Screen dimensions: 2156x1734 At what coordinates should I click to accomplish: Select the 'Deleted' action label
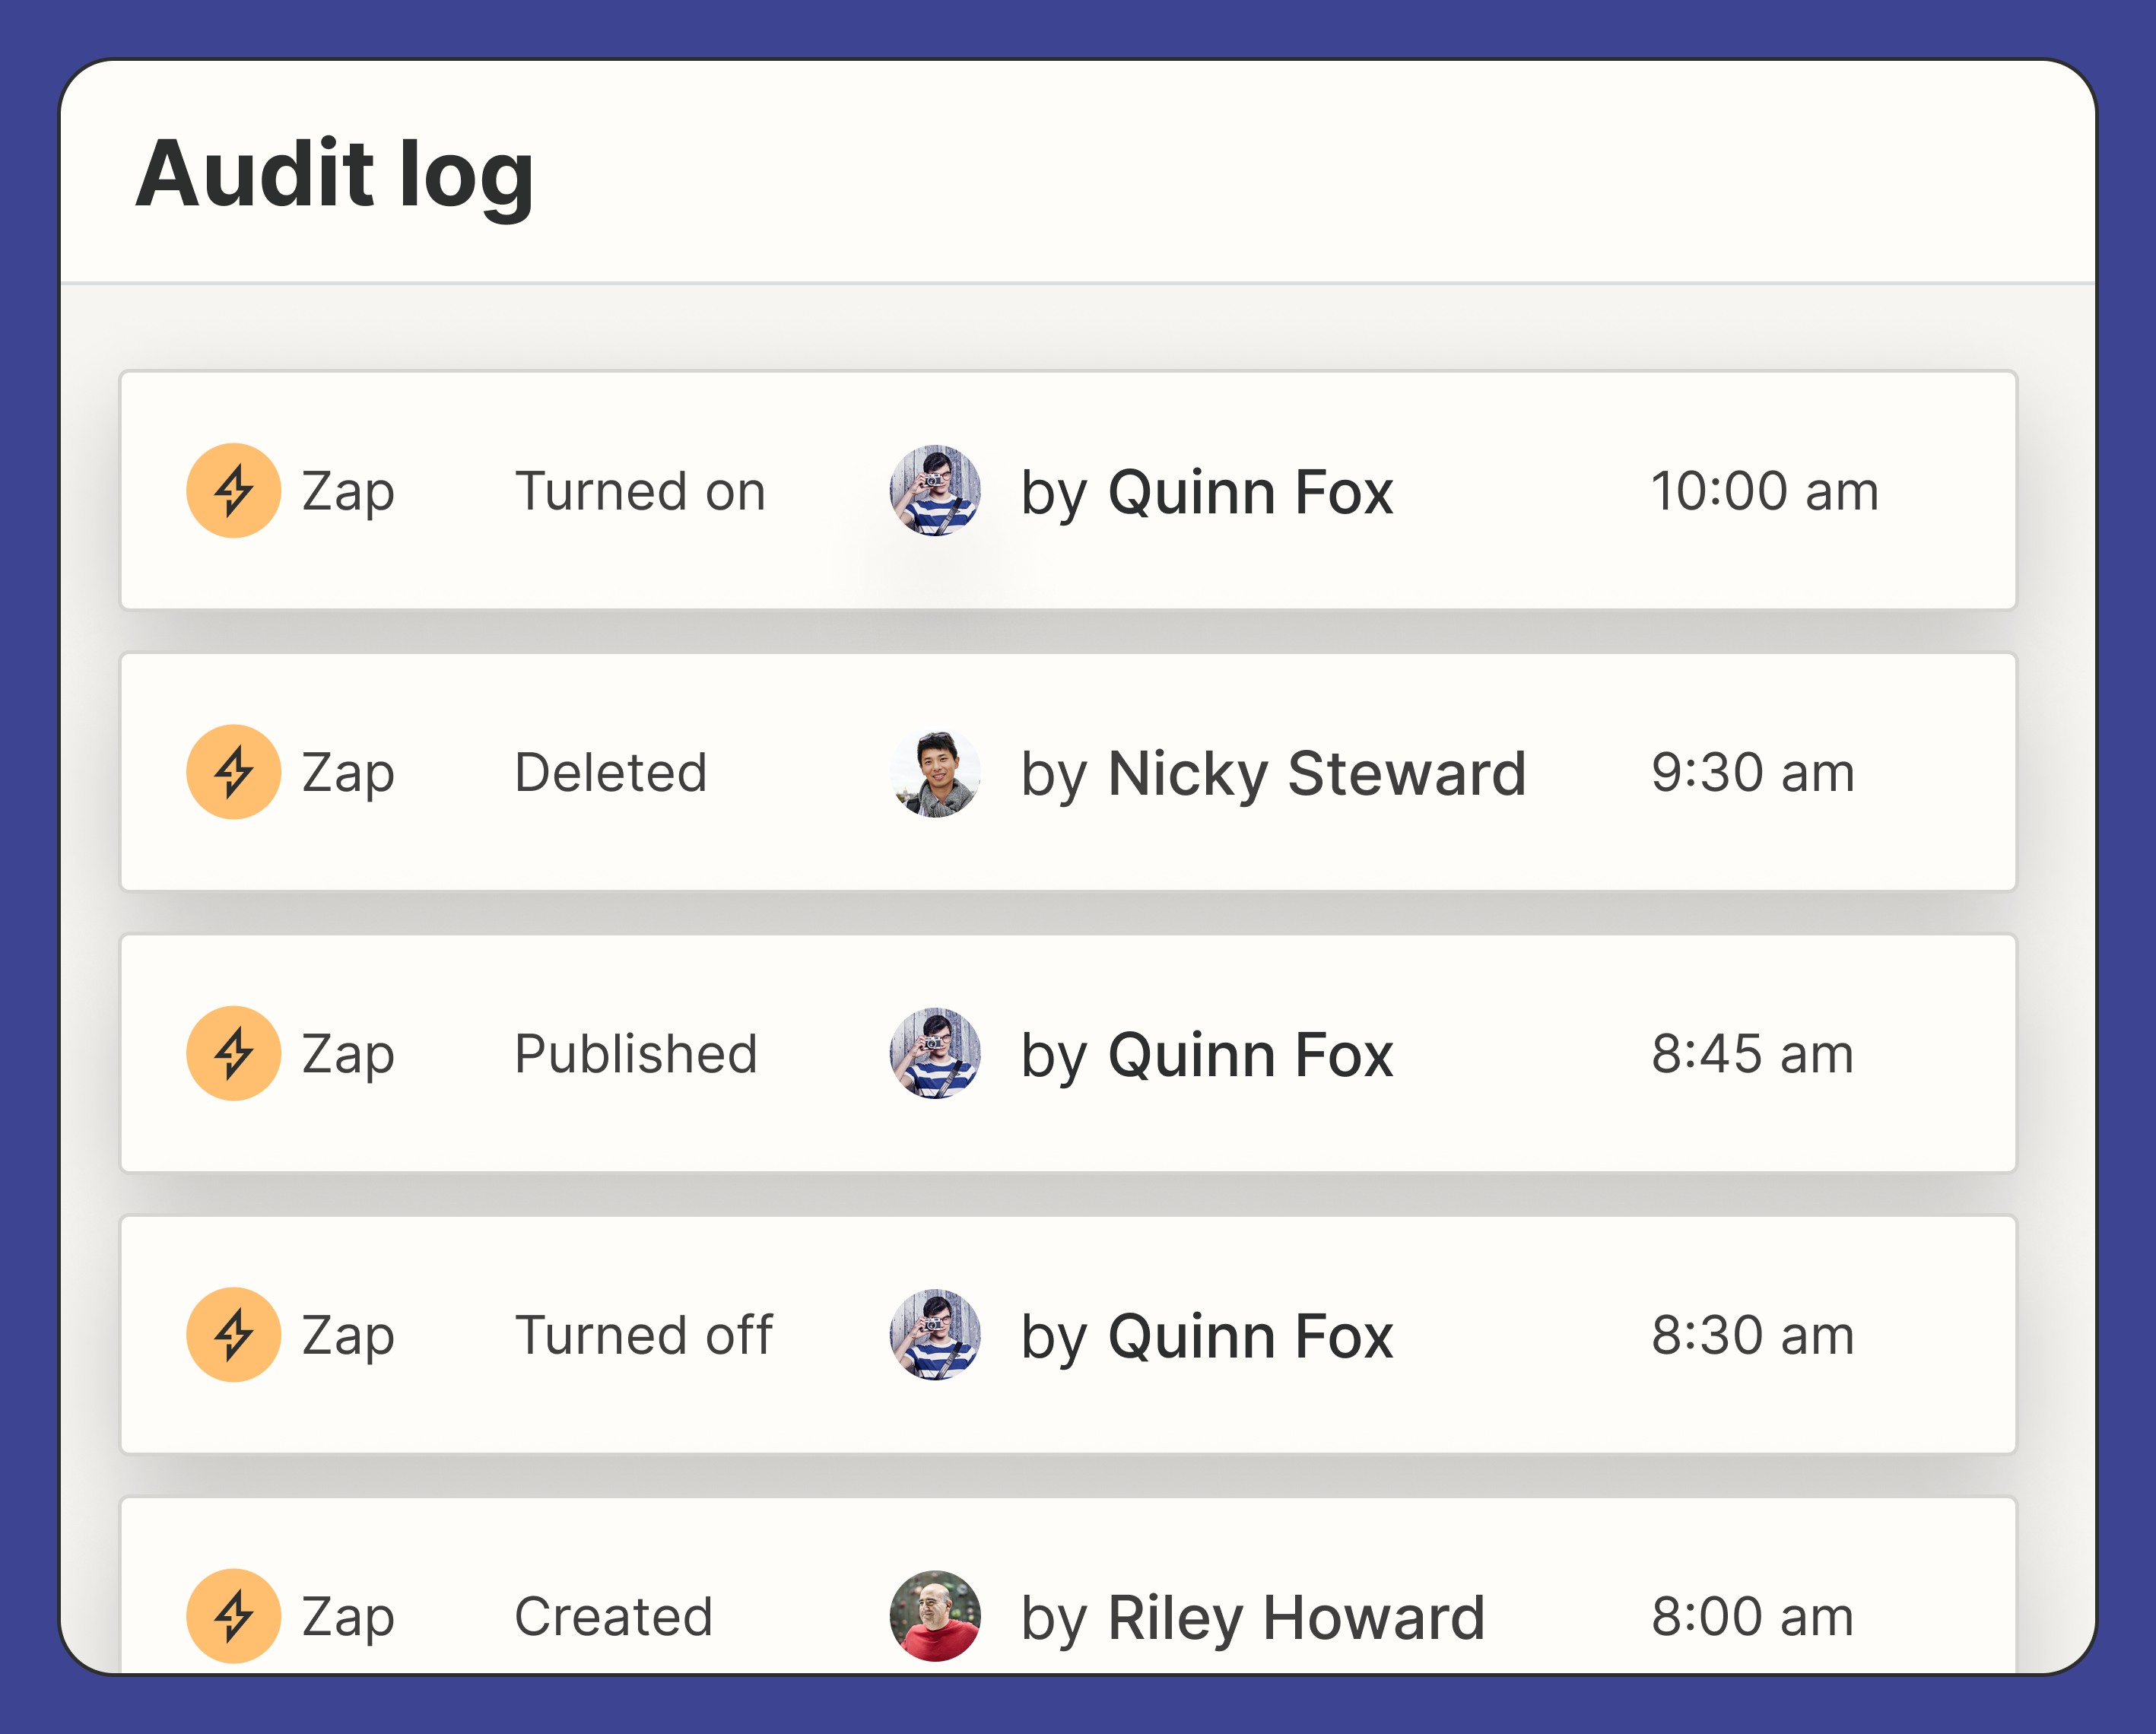point(611,773)
